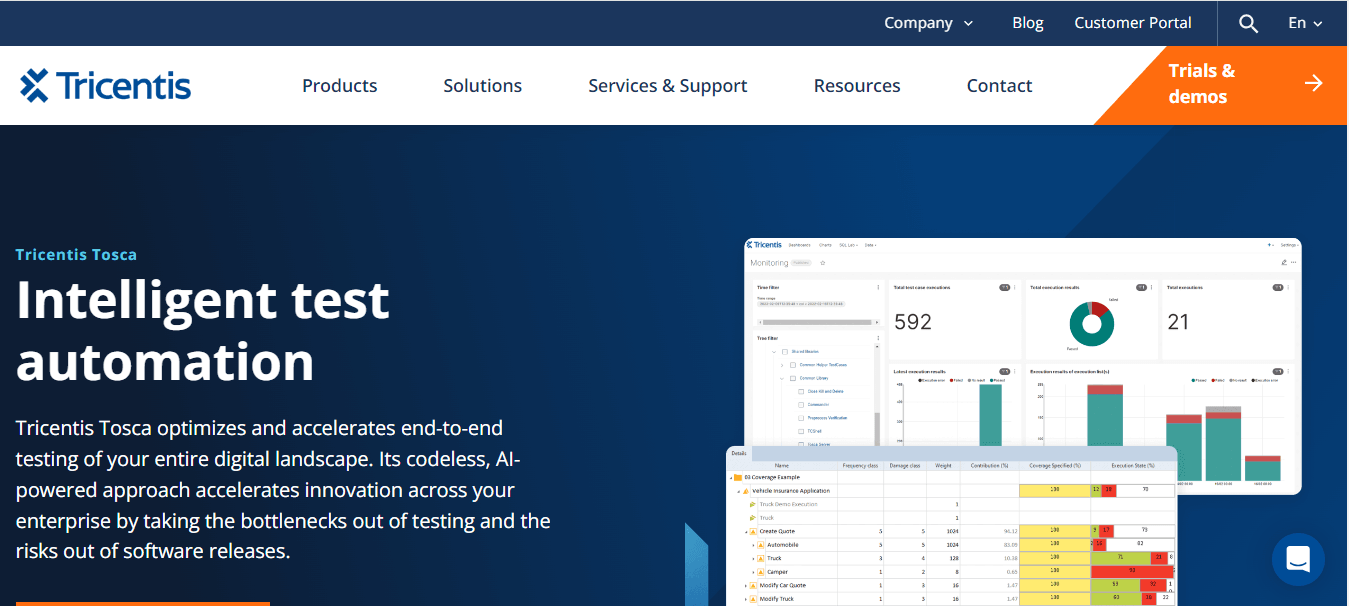This screenshot has height=606, width=1349.
Task: Open the Solutions menu
Action: [483, 86]
